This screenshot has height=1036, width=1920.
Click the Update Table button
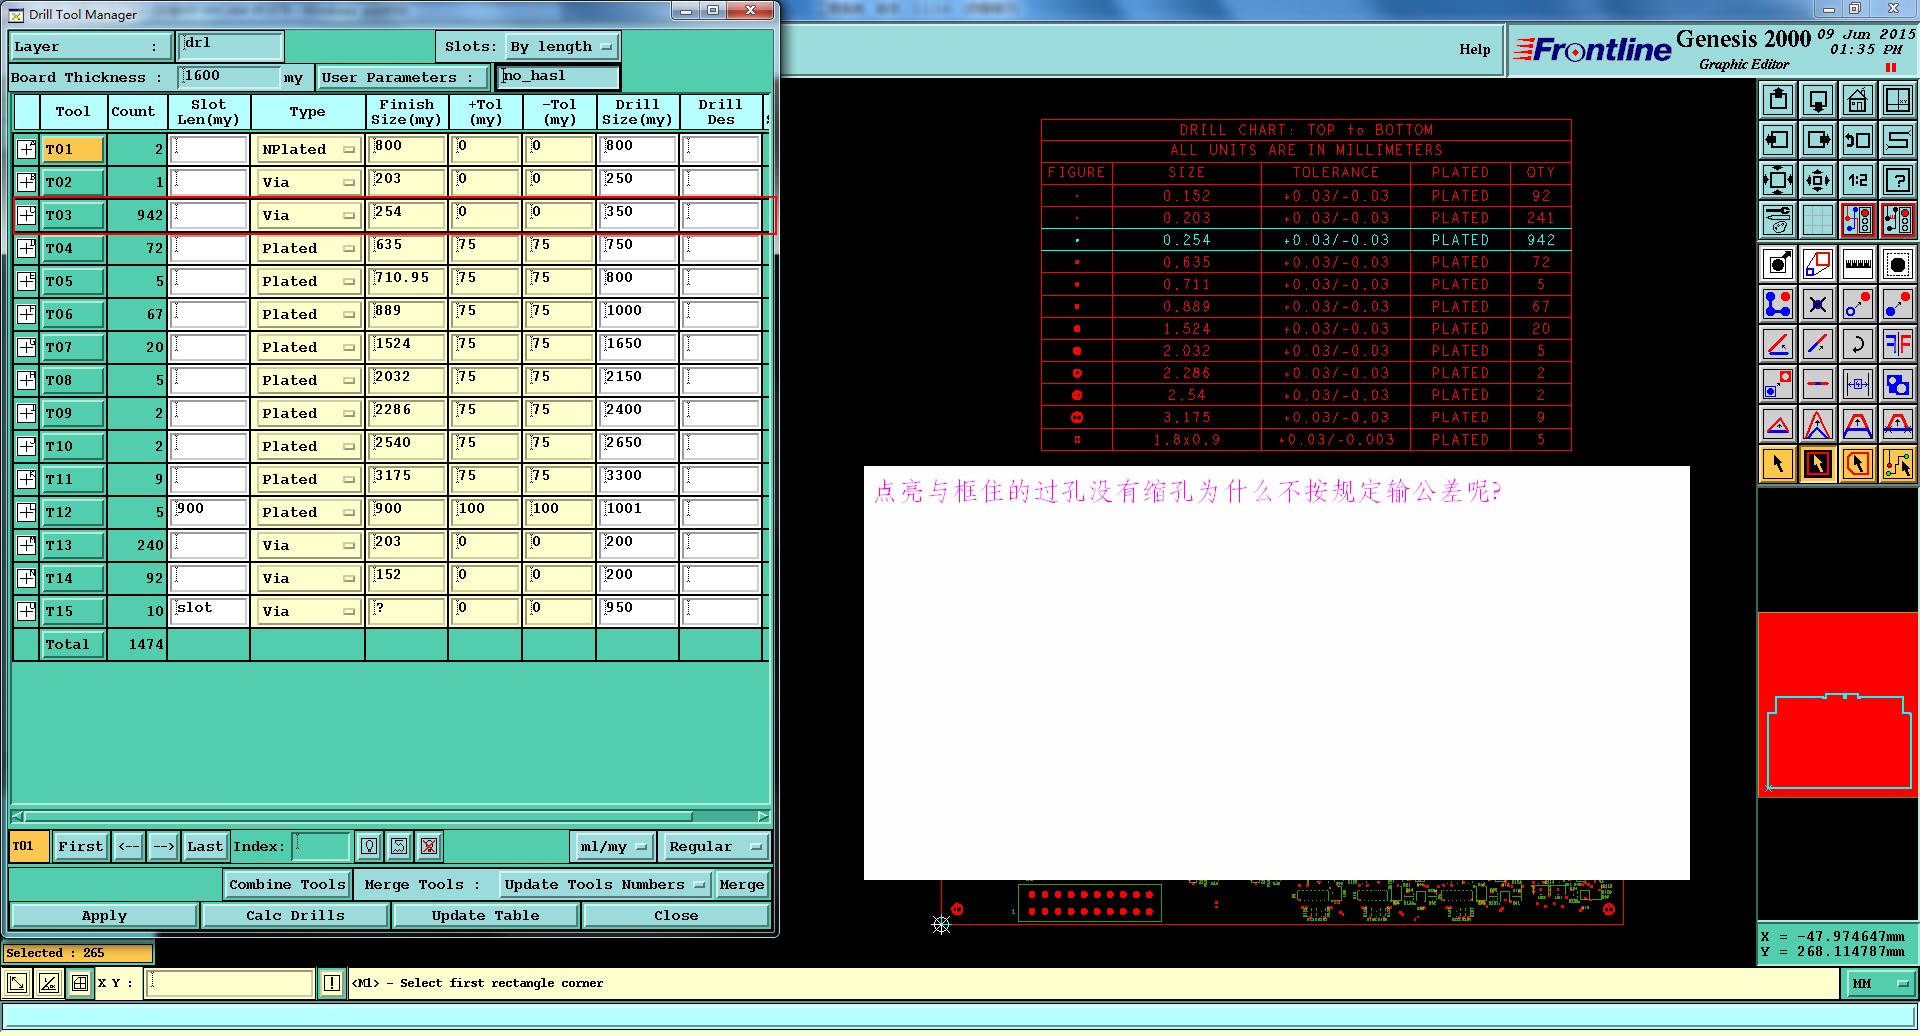point(485,916)
